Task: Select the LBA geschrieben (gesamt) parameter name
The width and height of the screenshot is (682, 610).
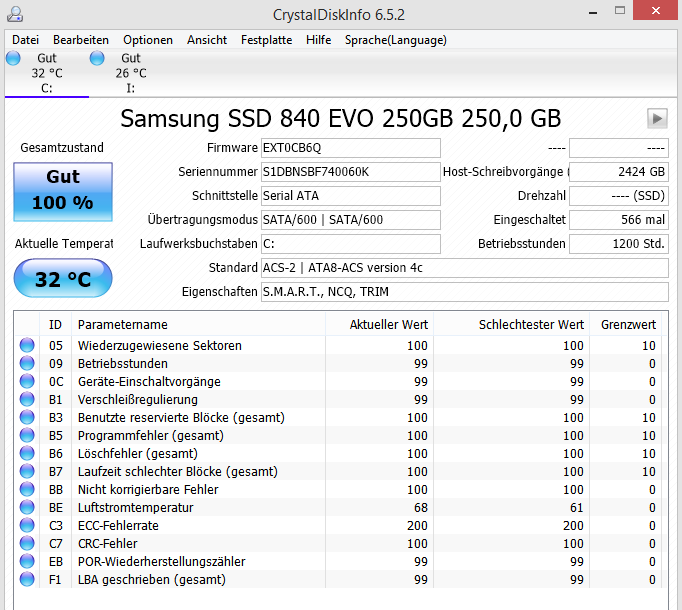Action: tap(152, 580)
